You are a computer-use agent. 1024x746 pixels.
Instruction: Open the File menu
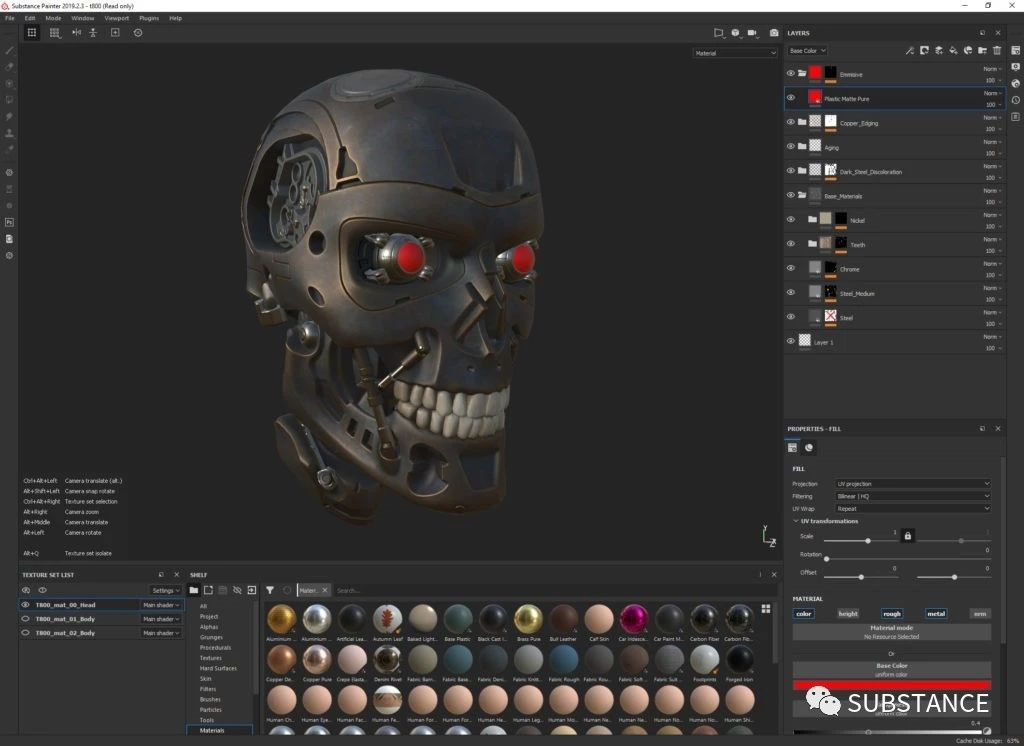(10, 18)
